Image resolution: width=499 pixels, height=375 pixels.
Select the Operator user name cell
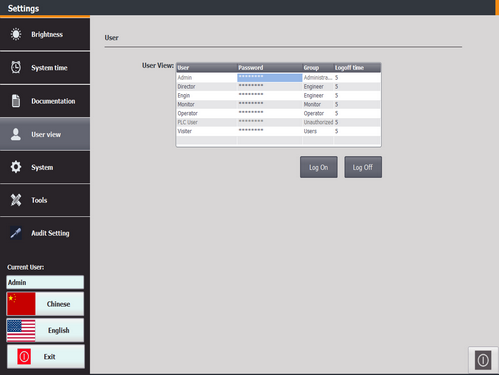click(x=207, y=113)
